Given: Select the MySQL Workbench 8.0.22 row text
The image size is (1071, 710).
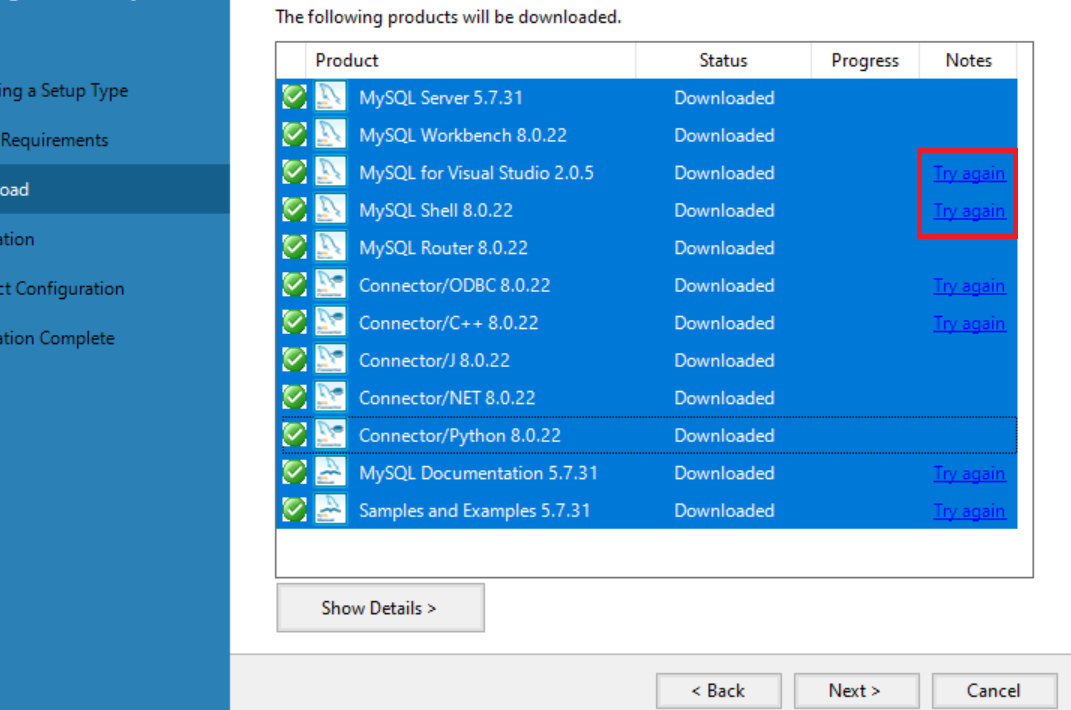Looking at the screenshot, I should (x=463, y=135).
